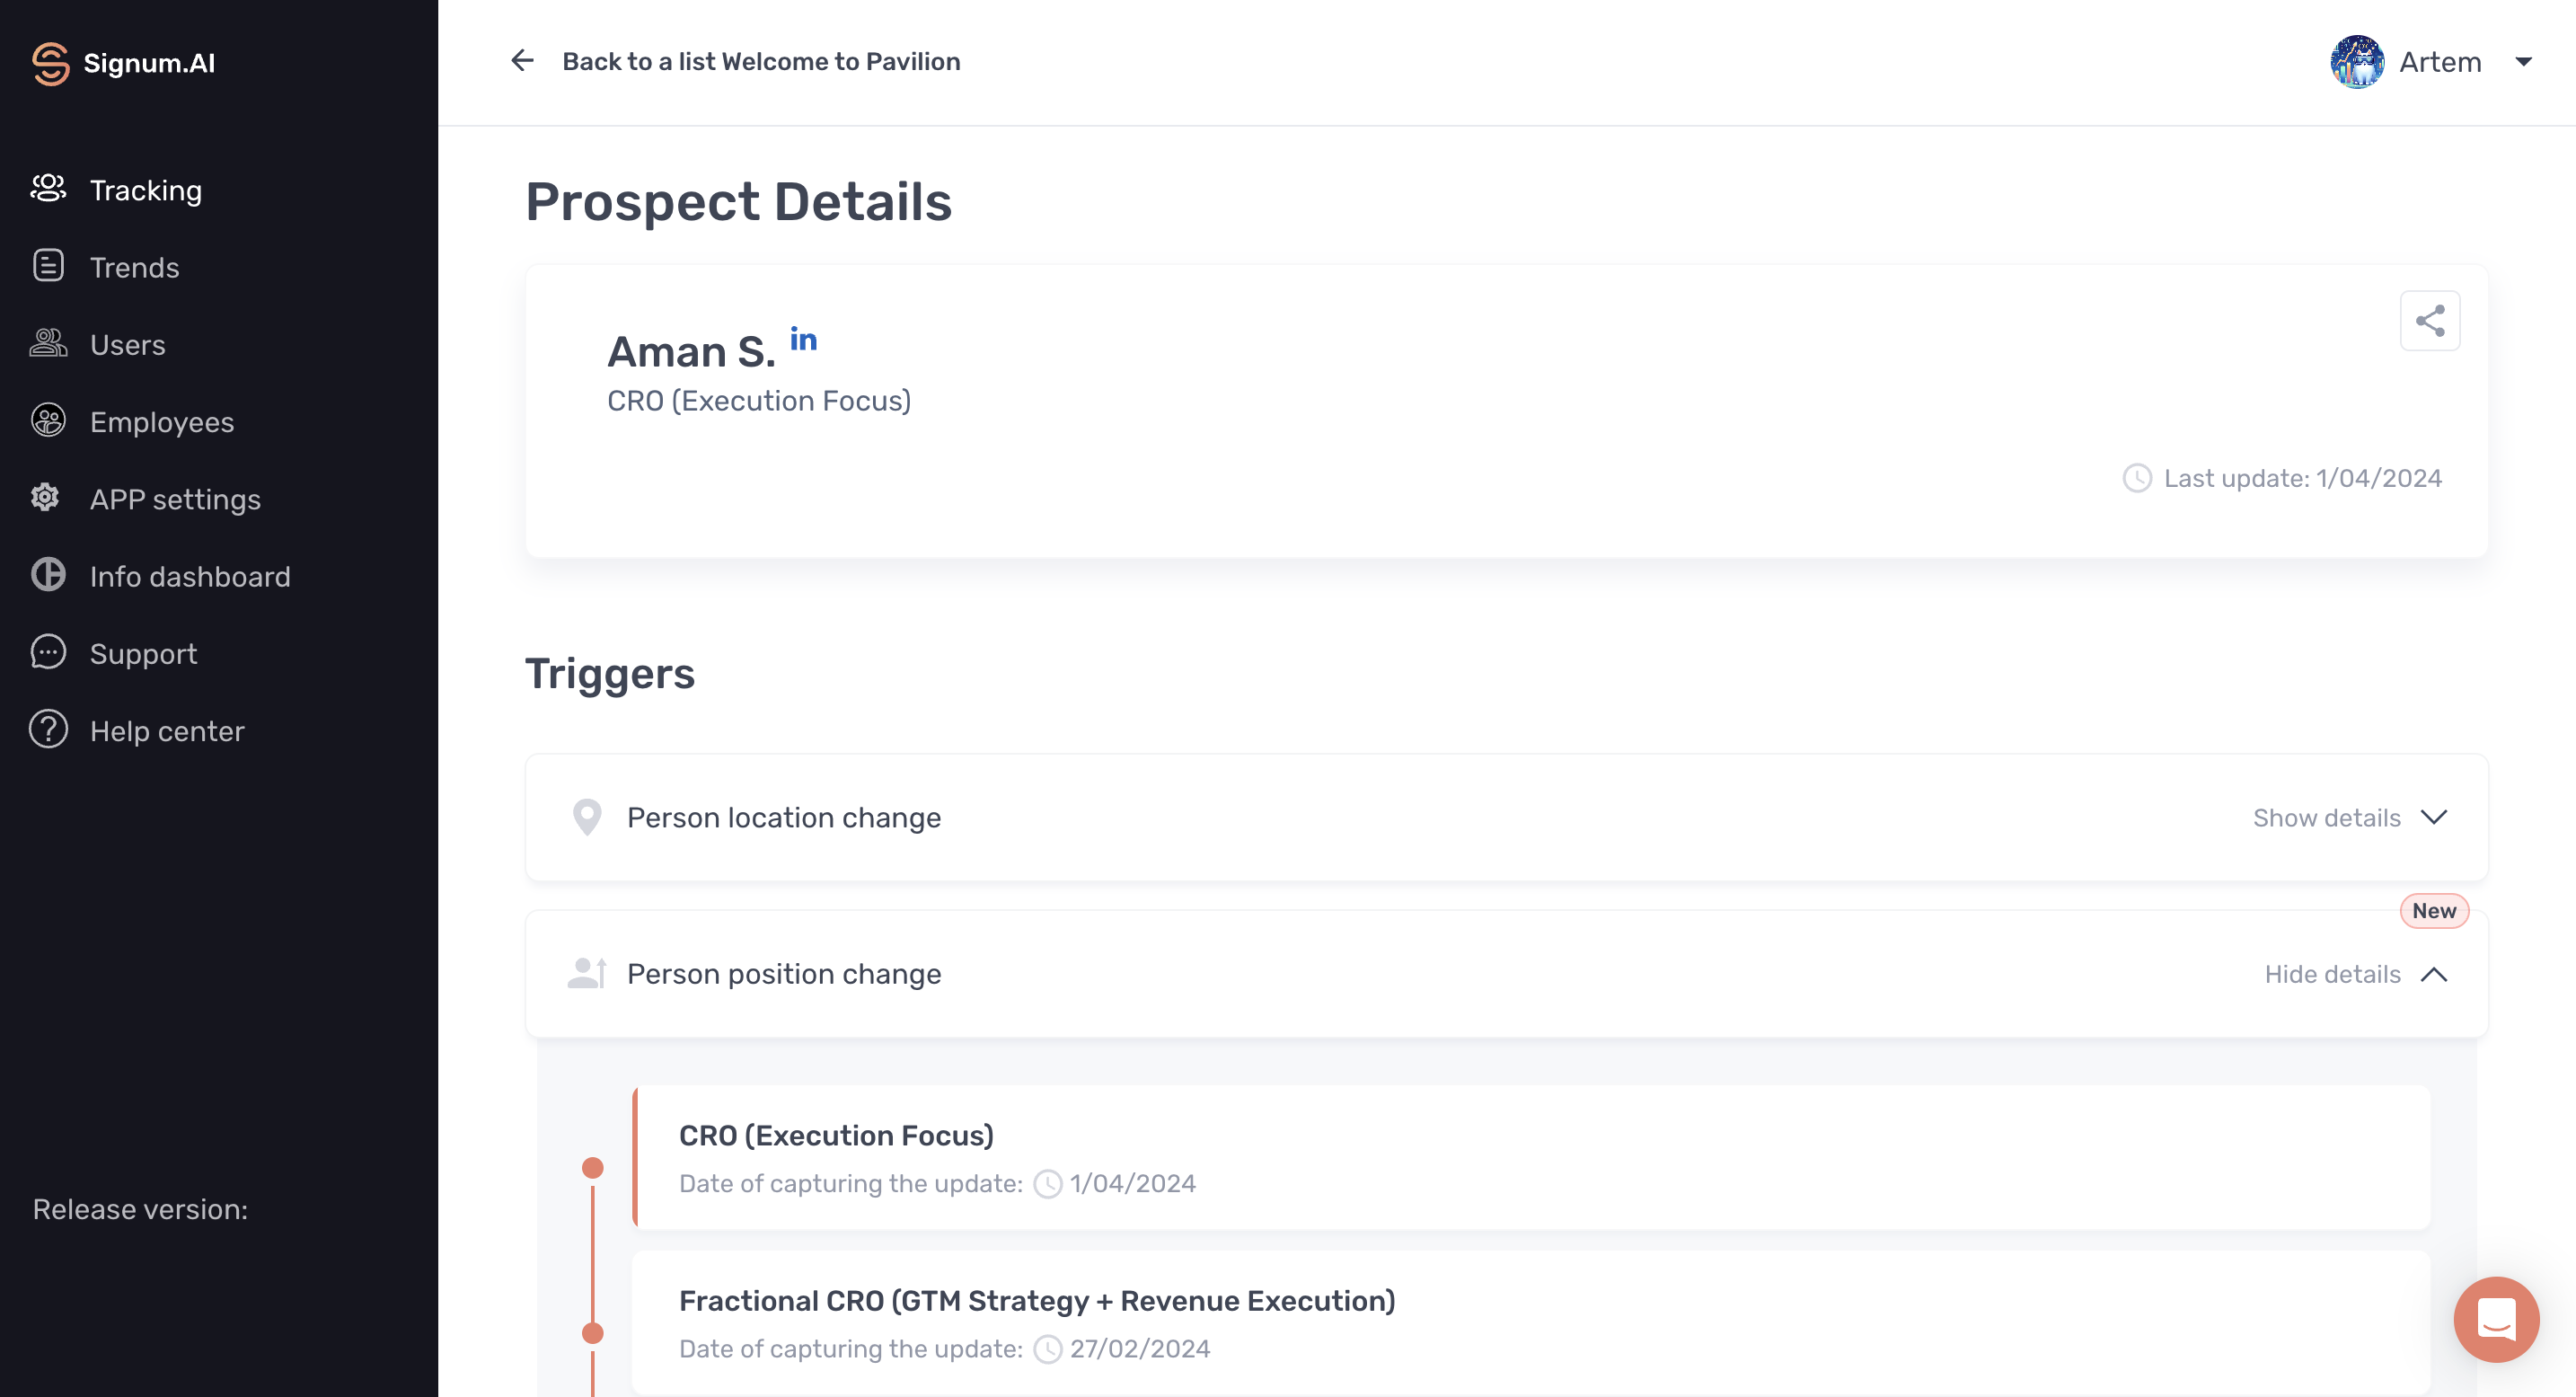This screenshot has width=2576, height=1397.
Task: Click the Support speech-bubble icon
Action: pos(48,652)
